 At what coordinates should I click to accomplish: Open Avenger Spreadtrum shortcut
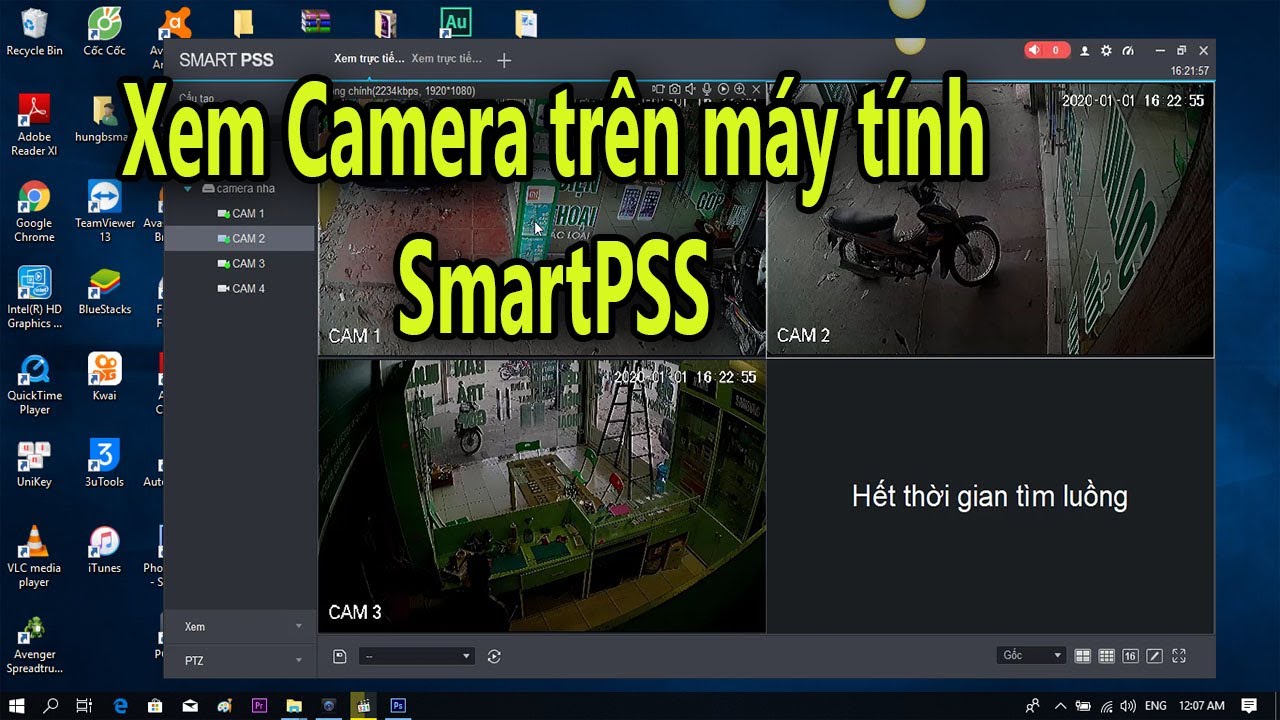pyautogui.click(x=34, y=644)
